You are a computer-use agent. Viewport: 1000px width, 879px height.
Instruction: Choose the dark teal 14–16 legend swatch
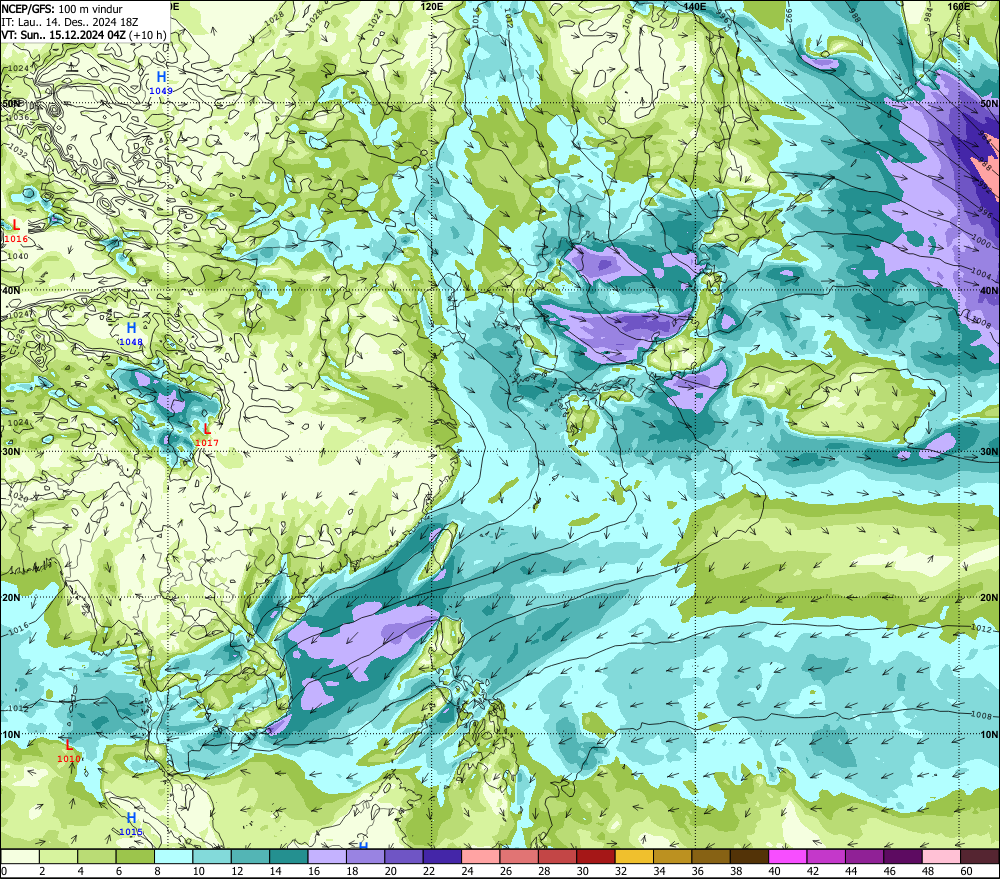point(288,856)
